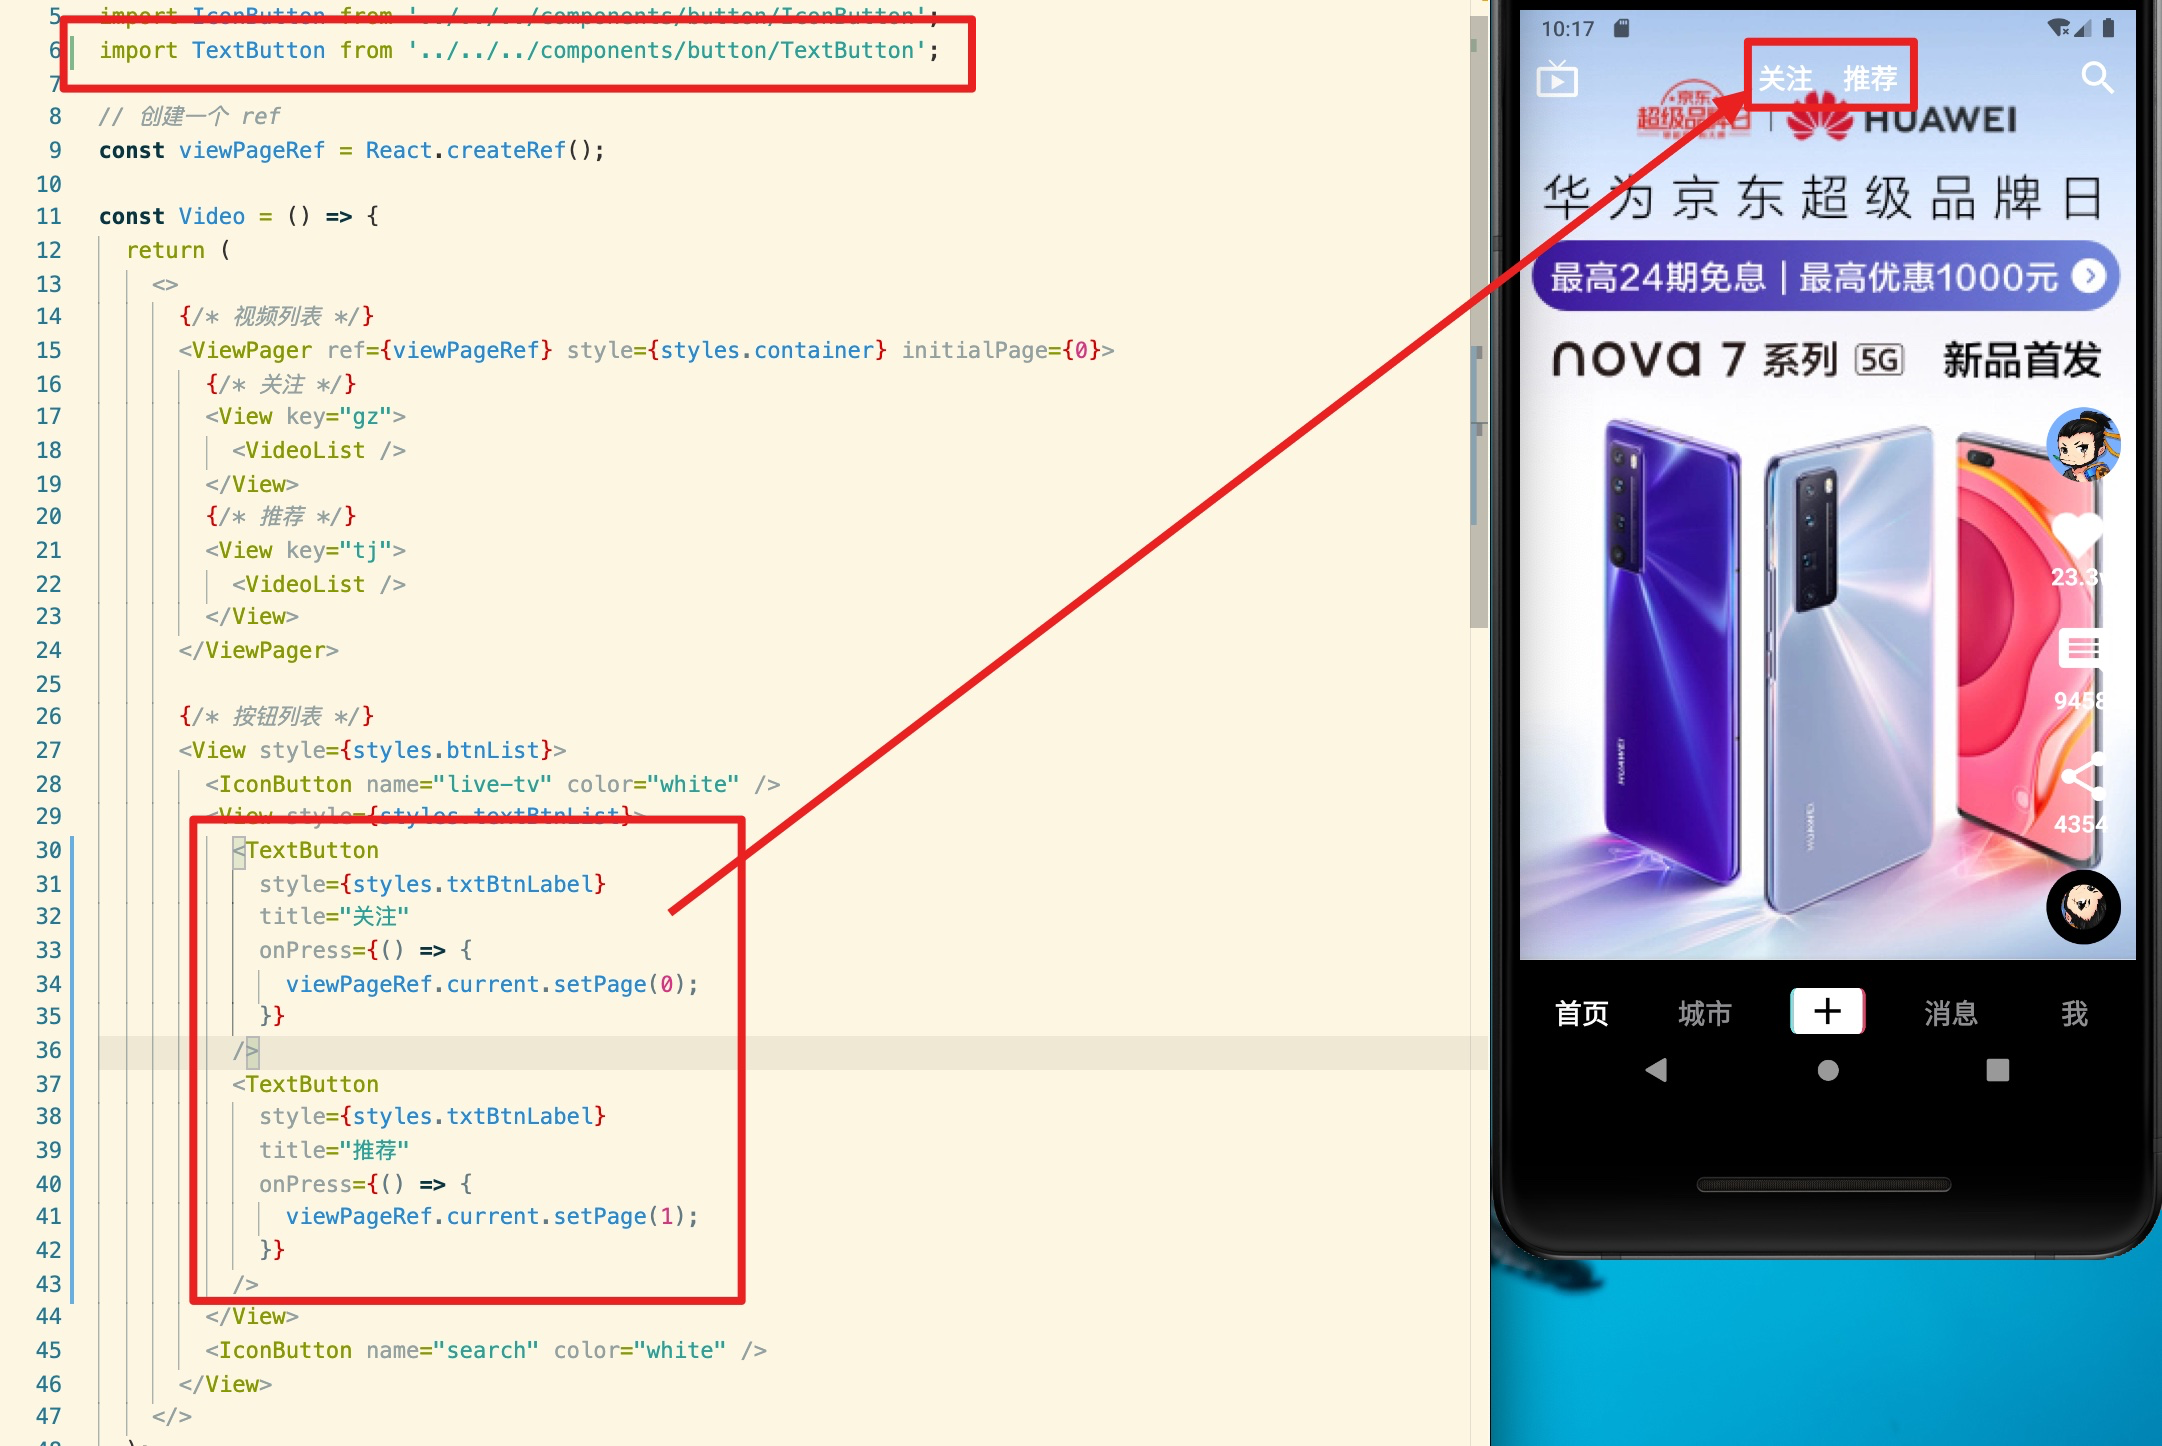Tap the live TV icon in emulator
Screen dimensions: 2162x1446
pos(1556,78)
